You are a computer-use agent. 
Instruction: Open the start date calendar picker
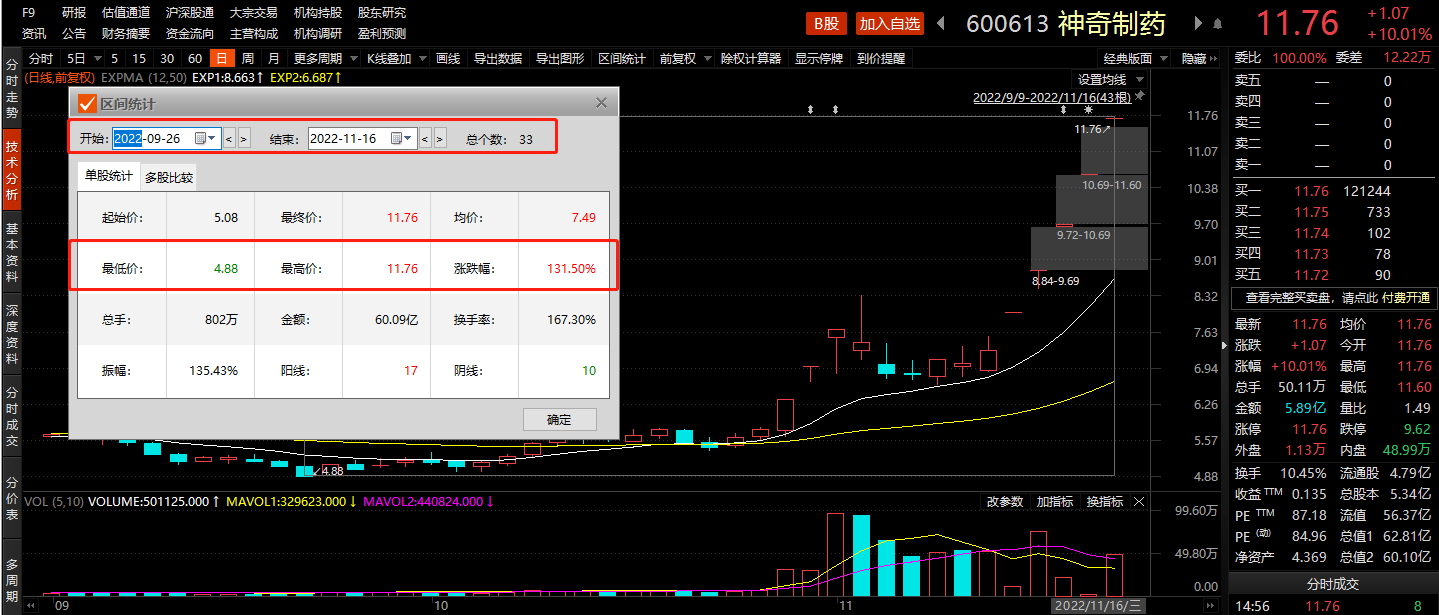point(205,138)
